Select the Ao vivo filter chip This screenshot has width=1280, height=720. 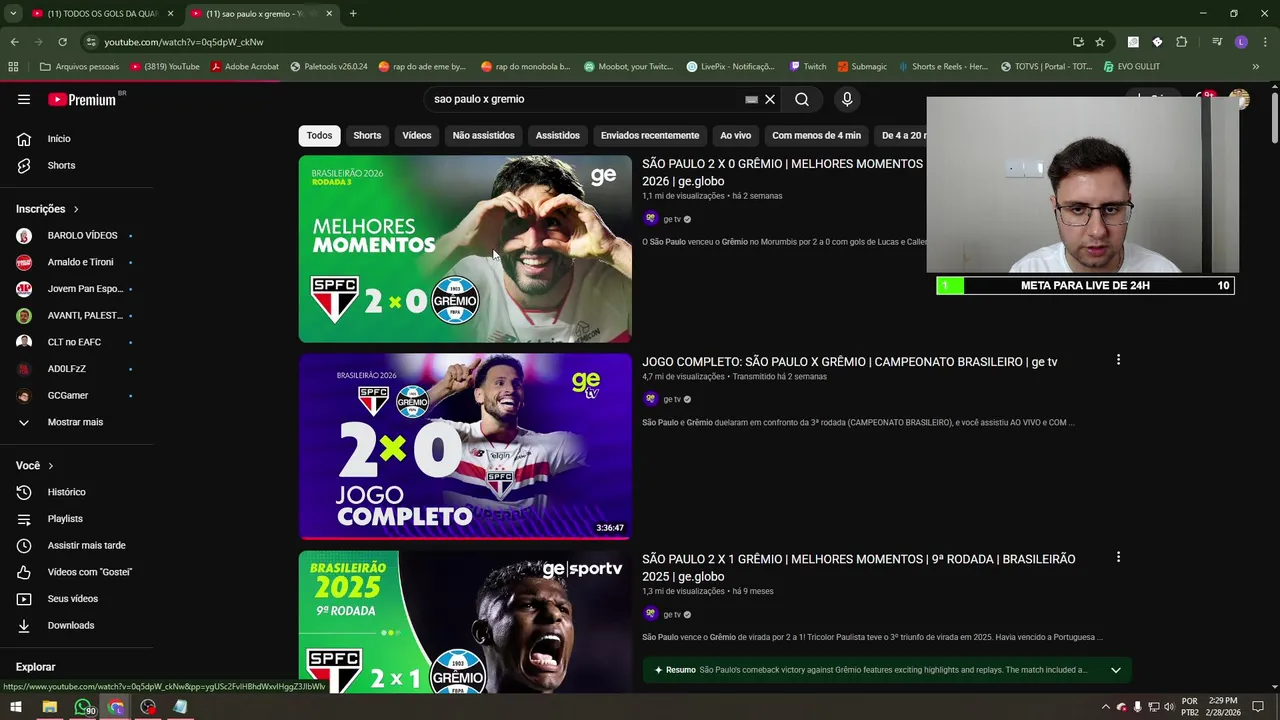tap(735, 135)
